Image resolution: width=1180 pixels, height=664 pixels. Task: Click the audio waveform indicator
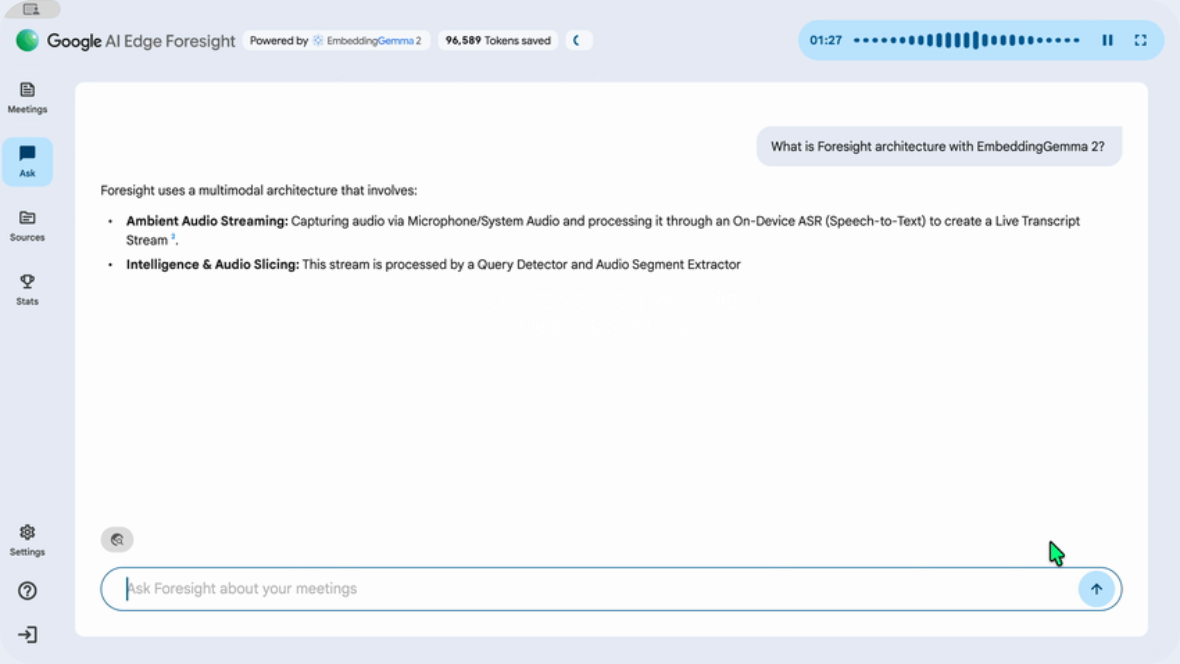pos(967,41)
